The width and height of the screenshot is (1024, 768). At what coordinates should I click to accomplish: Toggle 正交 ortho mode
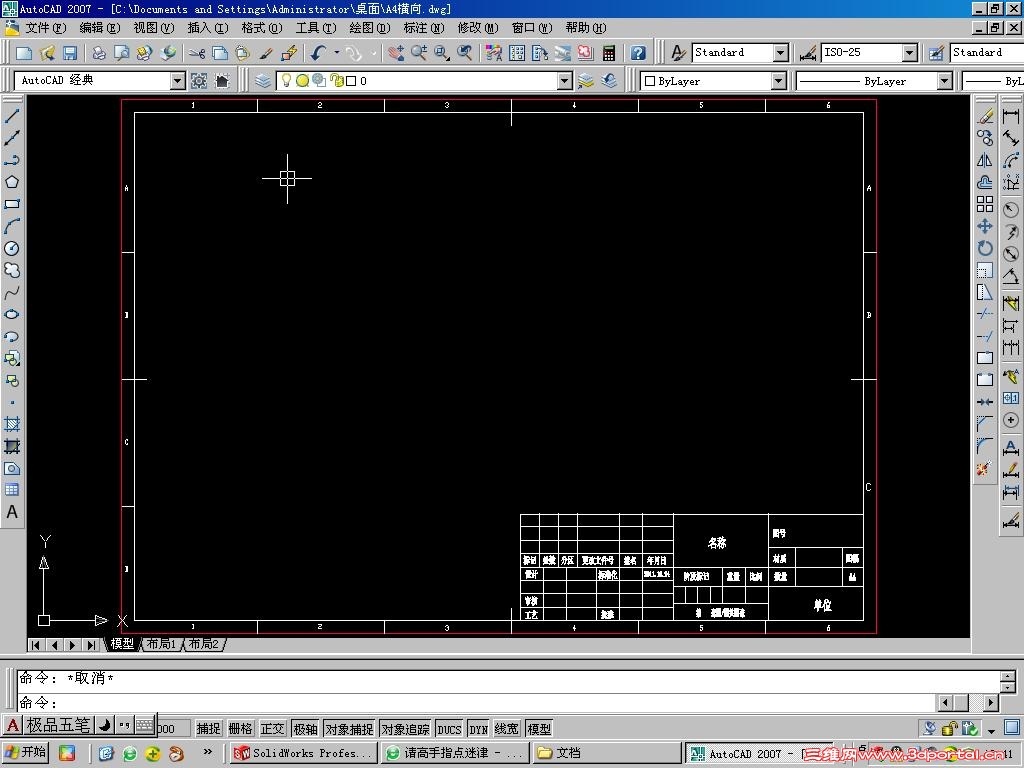(272, 728)
